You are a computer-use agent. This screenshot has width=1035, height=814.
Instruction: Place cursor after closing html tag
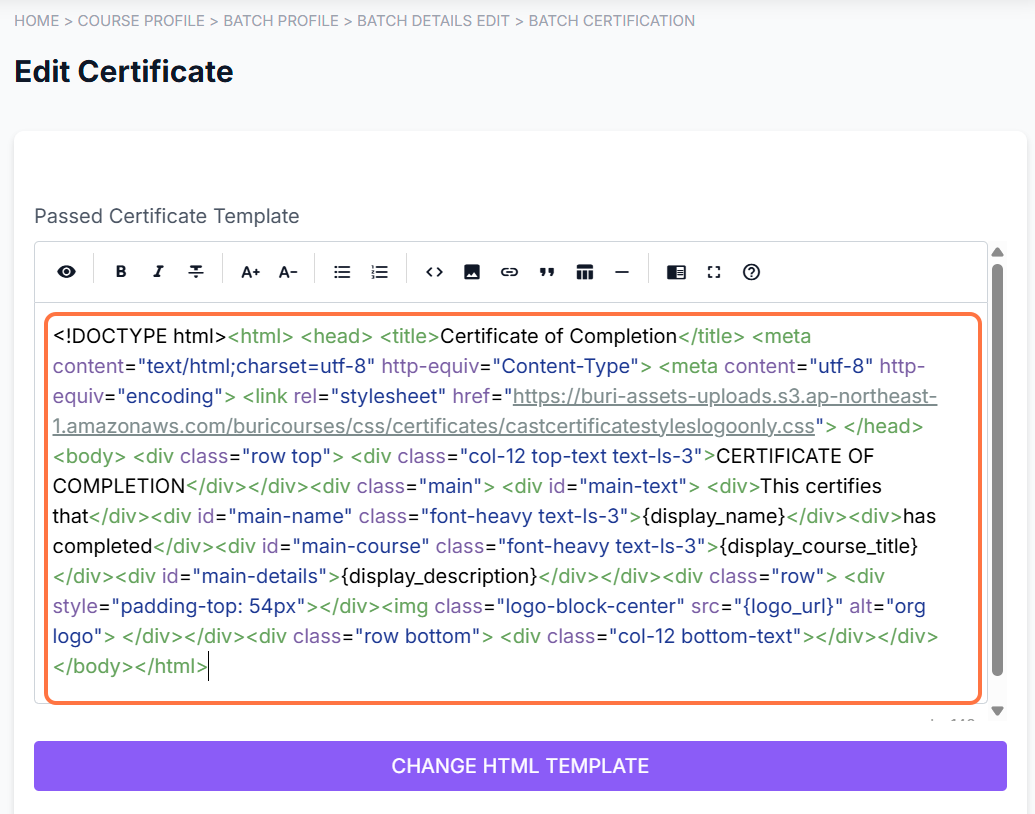coord(209,666)
